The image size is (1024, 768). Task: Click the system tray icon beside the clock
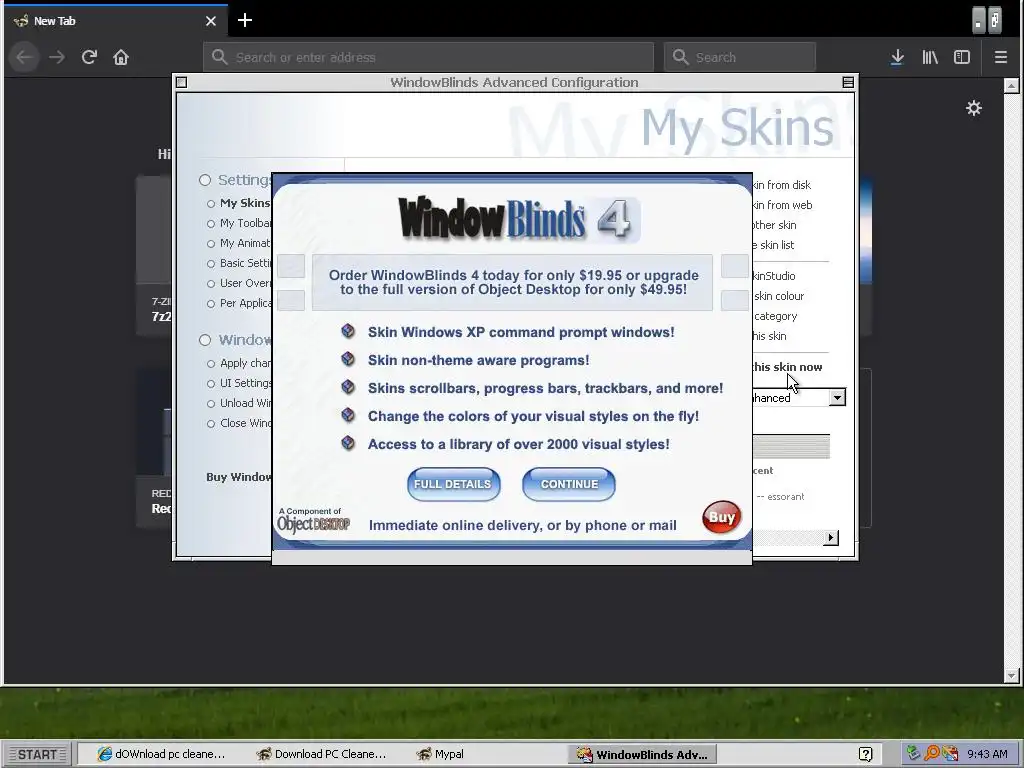click(x=950, y=754)
